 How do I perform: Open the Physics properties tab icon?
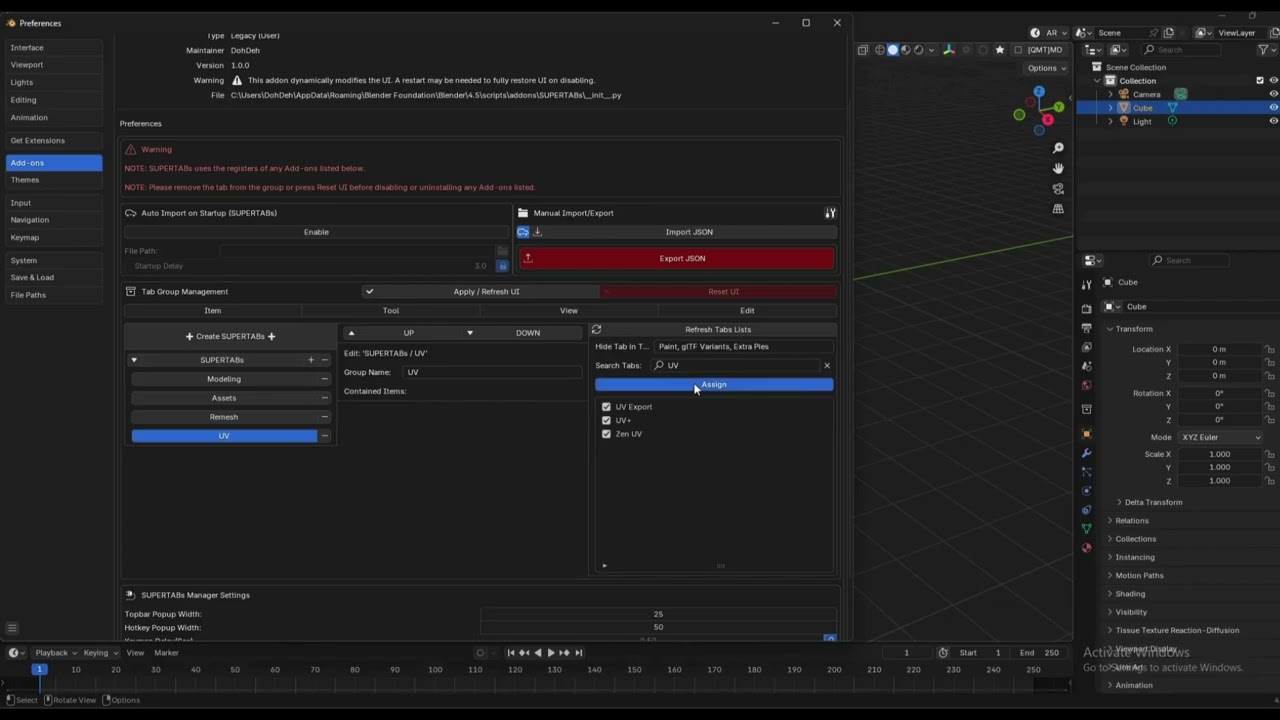click(1087, 491)
